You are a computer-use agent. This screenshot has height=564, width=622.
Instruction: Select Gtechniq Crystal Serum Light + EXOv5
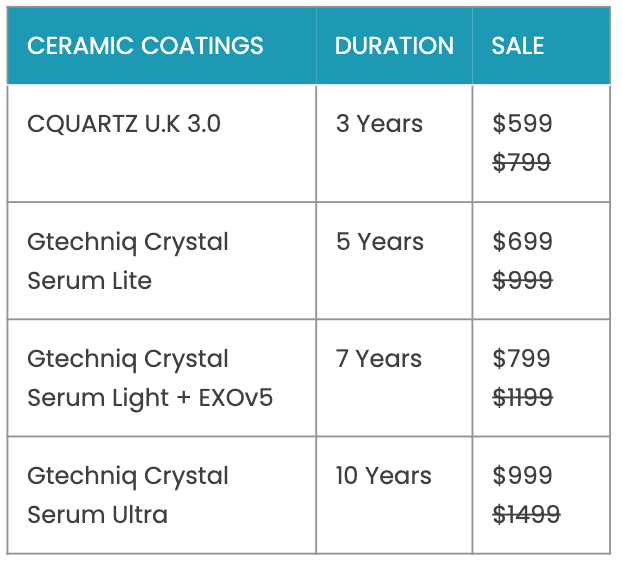pos(149,378)
